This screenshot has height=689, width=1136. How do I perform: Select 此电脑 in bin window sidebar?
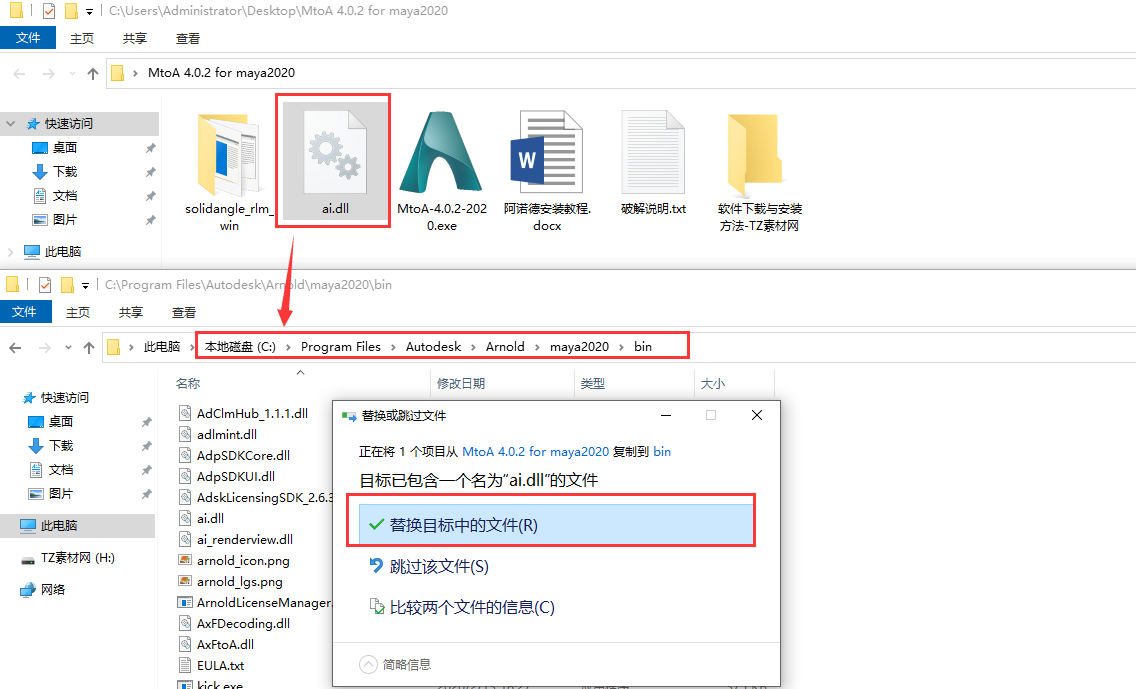(58, 526)
